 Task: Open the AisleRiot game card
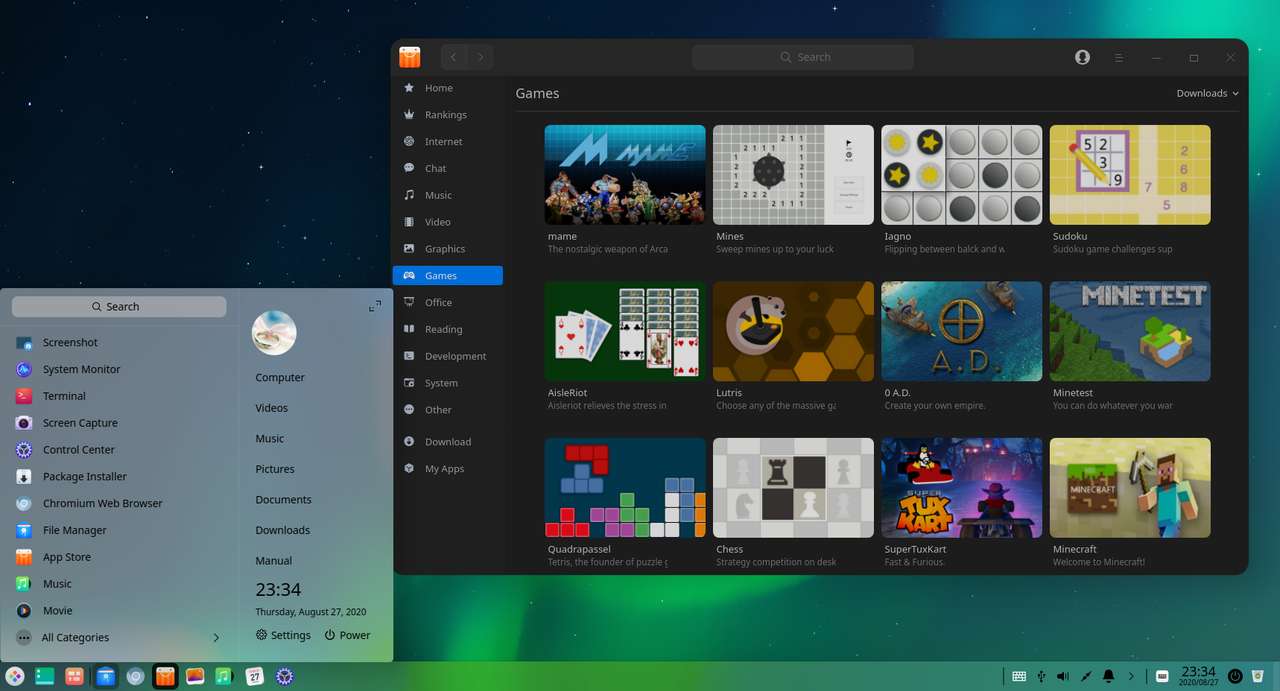(625, 347)
